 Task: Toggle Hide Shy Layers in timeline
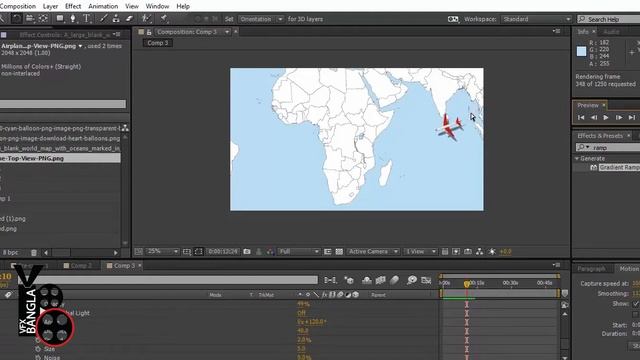tap(367, 280)
